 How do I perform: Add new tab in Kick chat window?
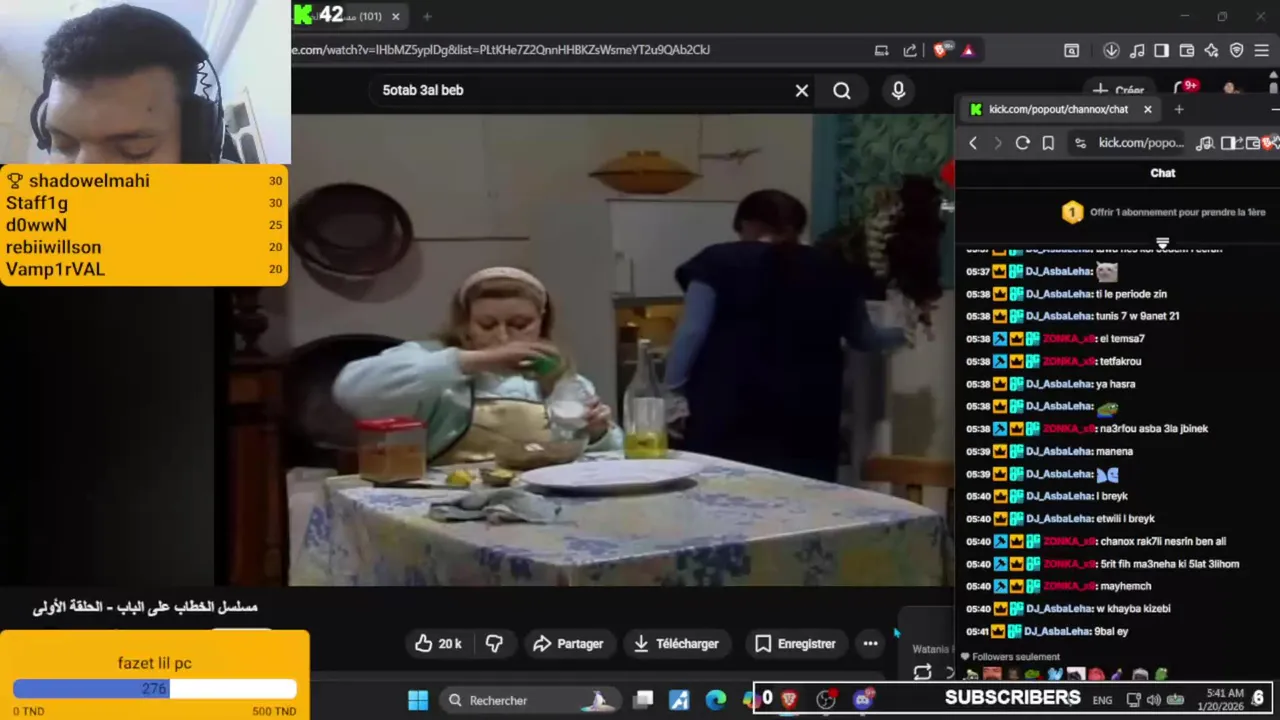coord(1179,109)
